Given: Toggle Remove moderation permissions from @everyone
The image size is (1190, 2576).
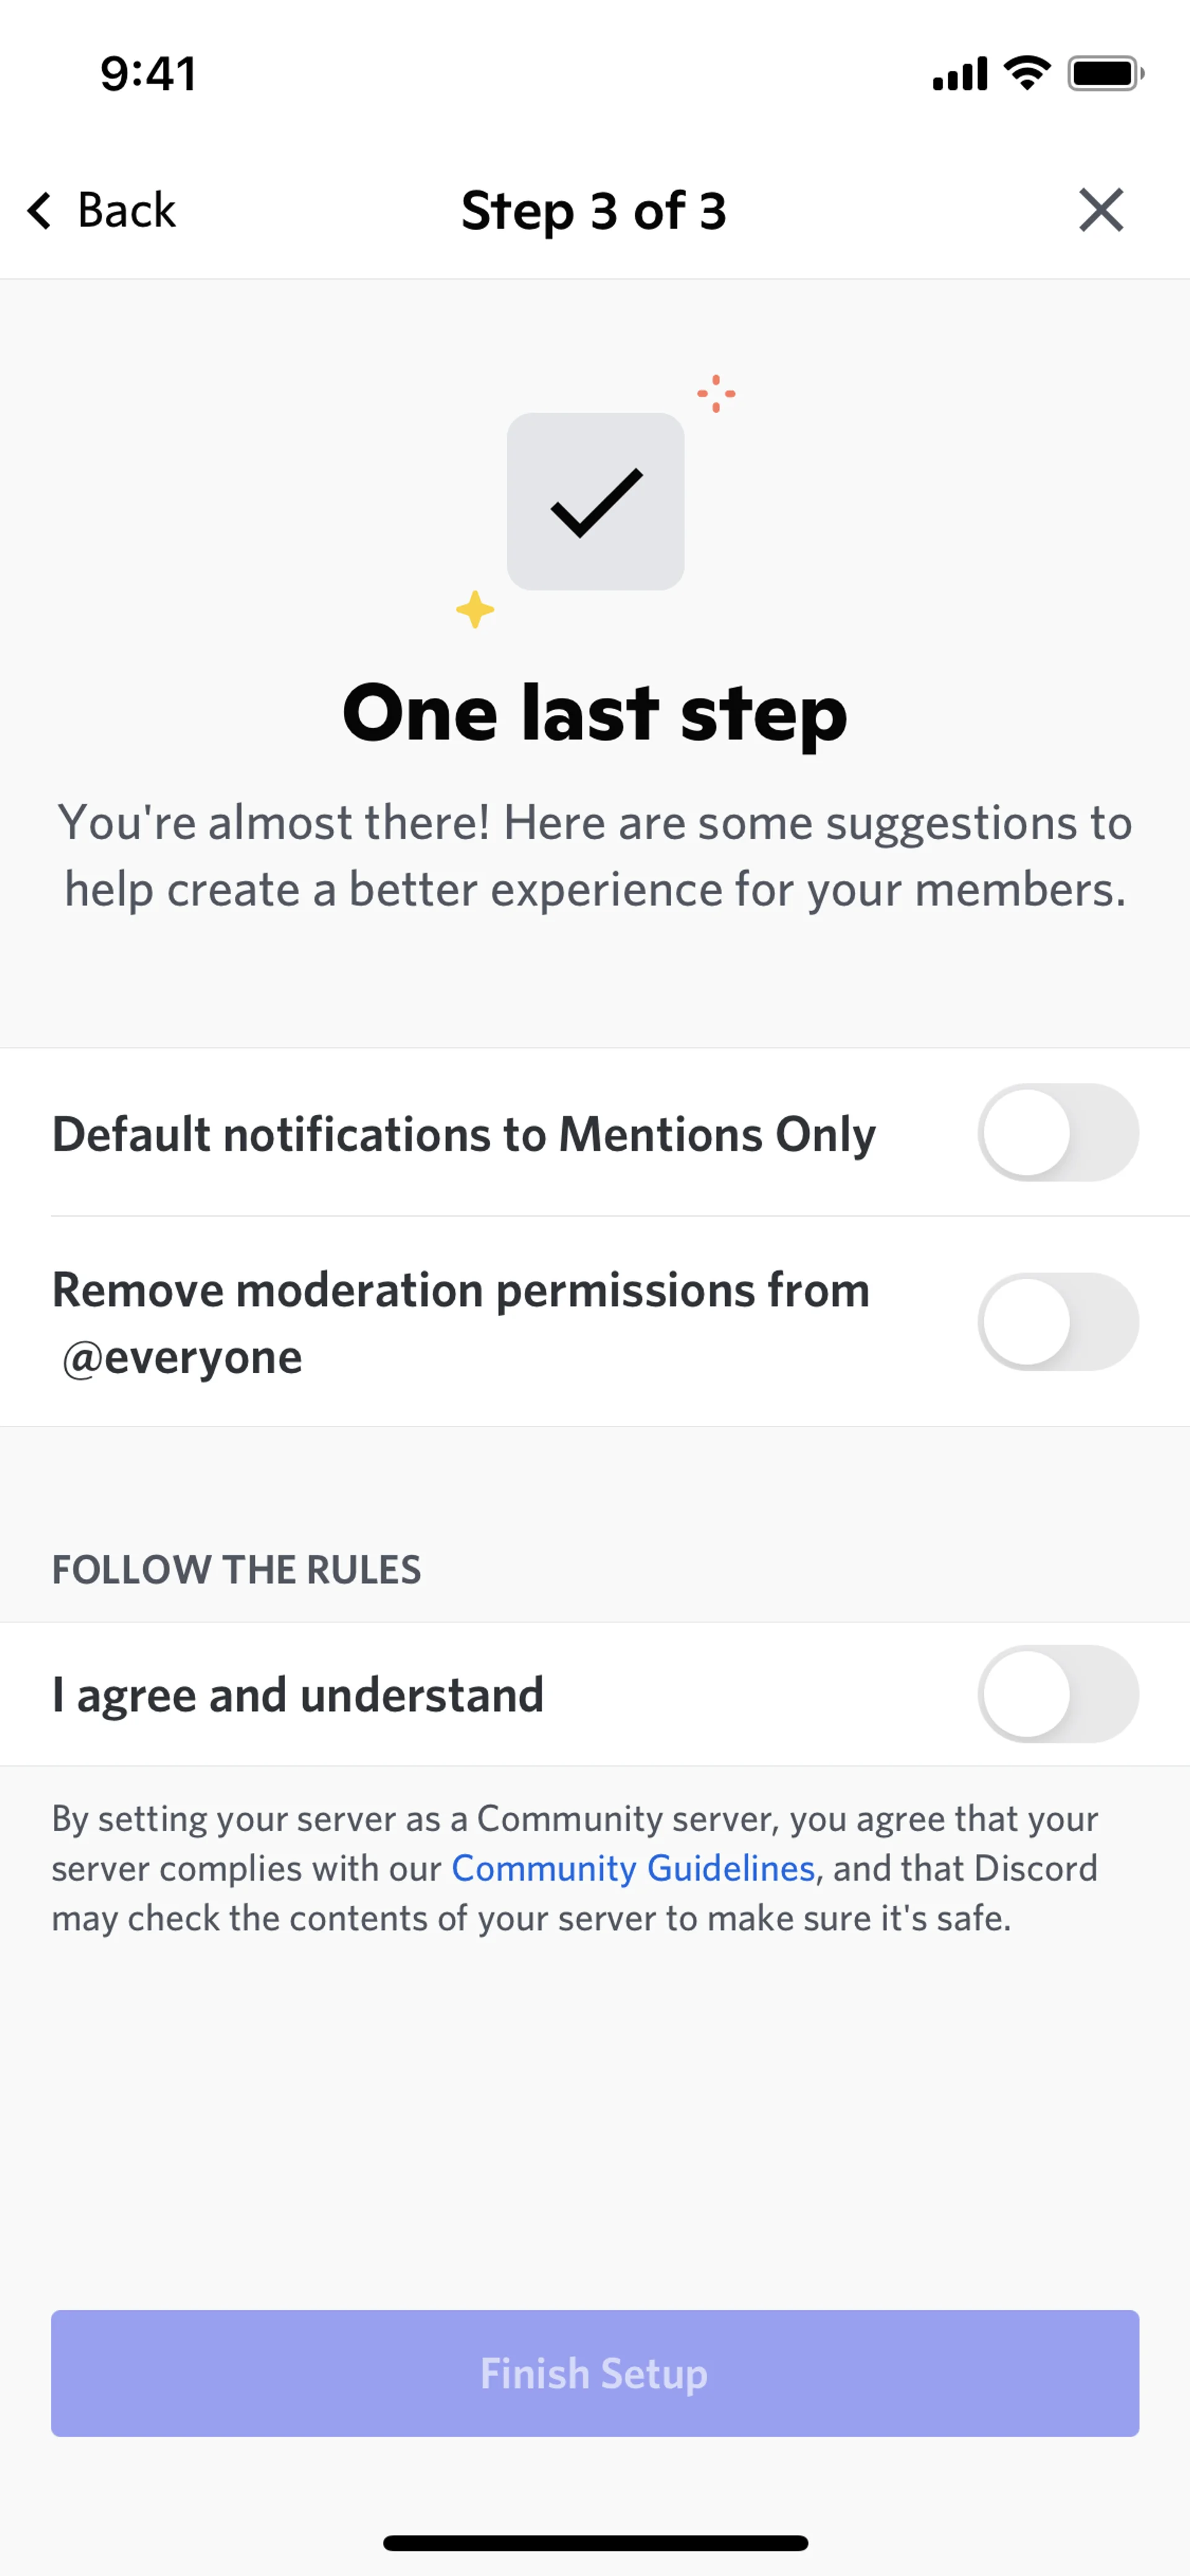Looking at the screenshot, I should [x=1058, y=1321].
